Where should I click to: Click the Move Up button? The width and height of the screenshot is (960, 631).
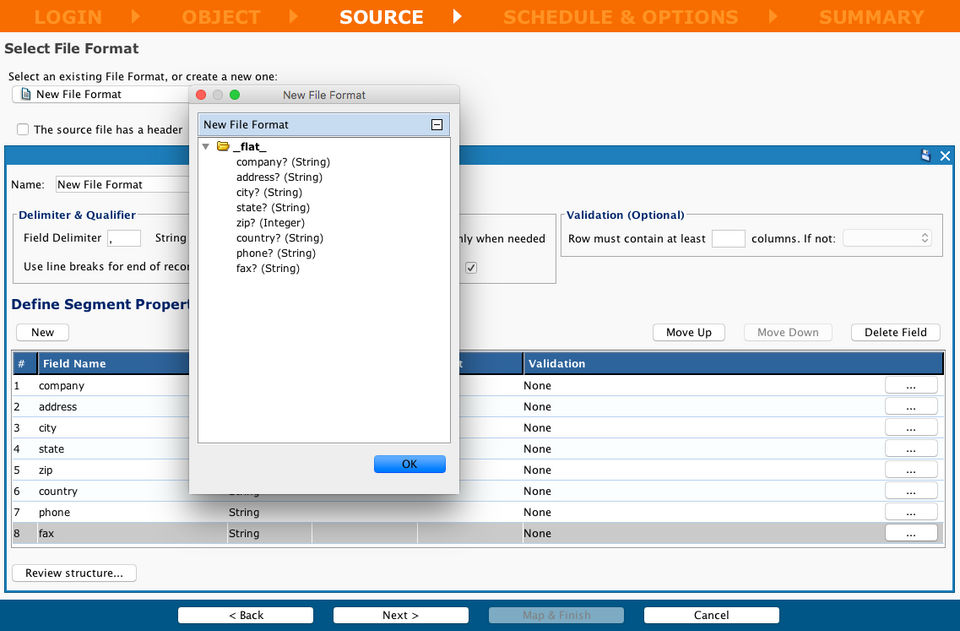click(689, 332)
